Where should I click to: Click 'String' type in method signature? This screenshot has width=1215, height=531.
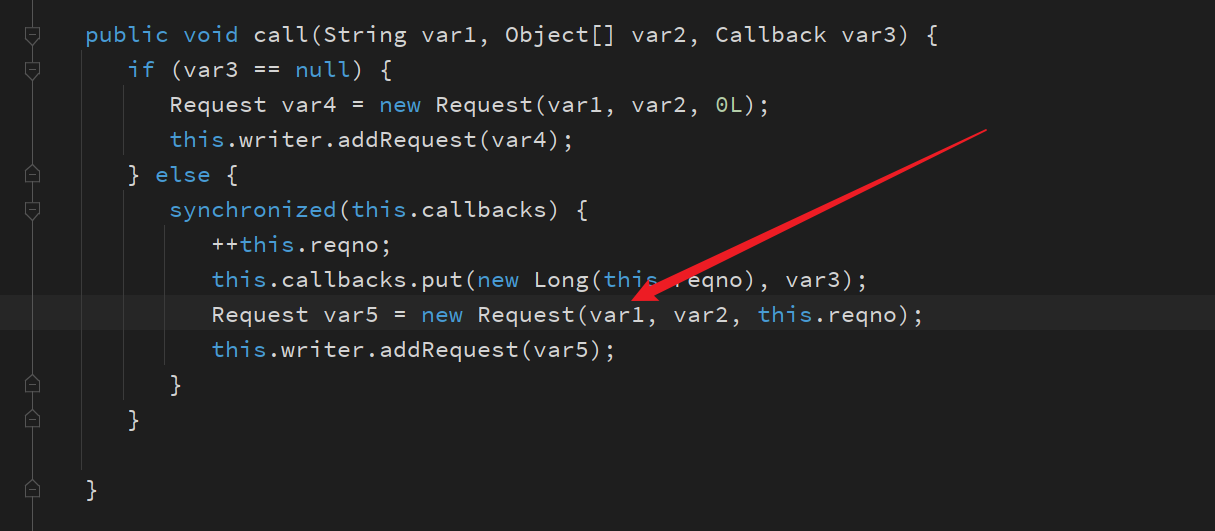point(365,35)
